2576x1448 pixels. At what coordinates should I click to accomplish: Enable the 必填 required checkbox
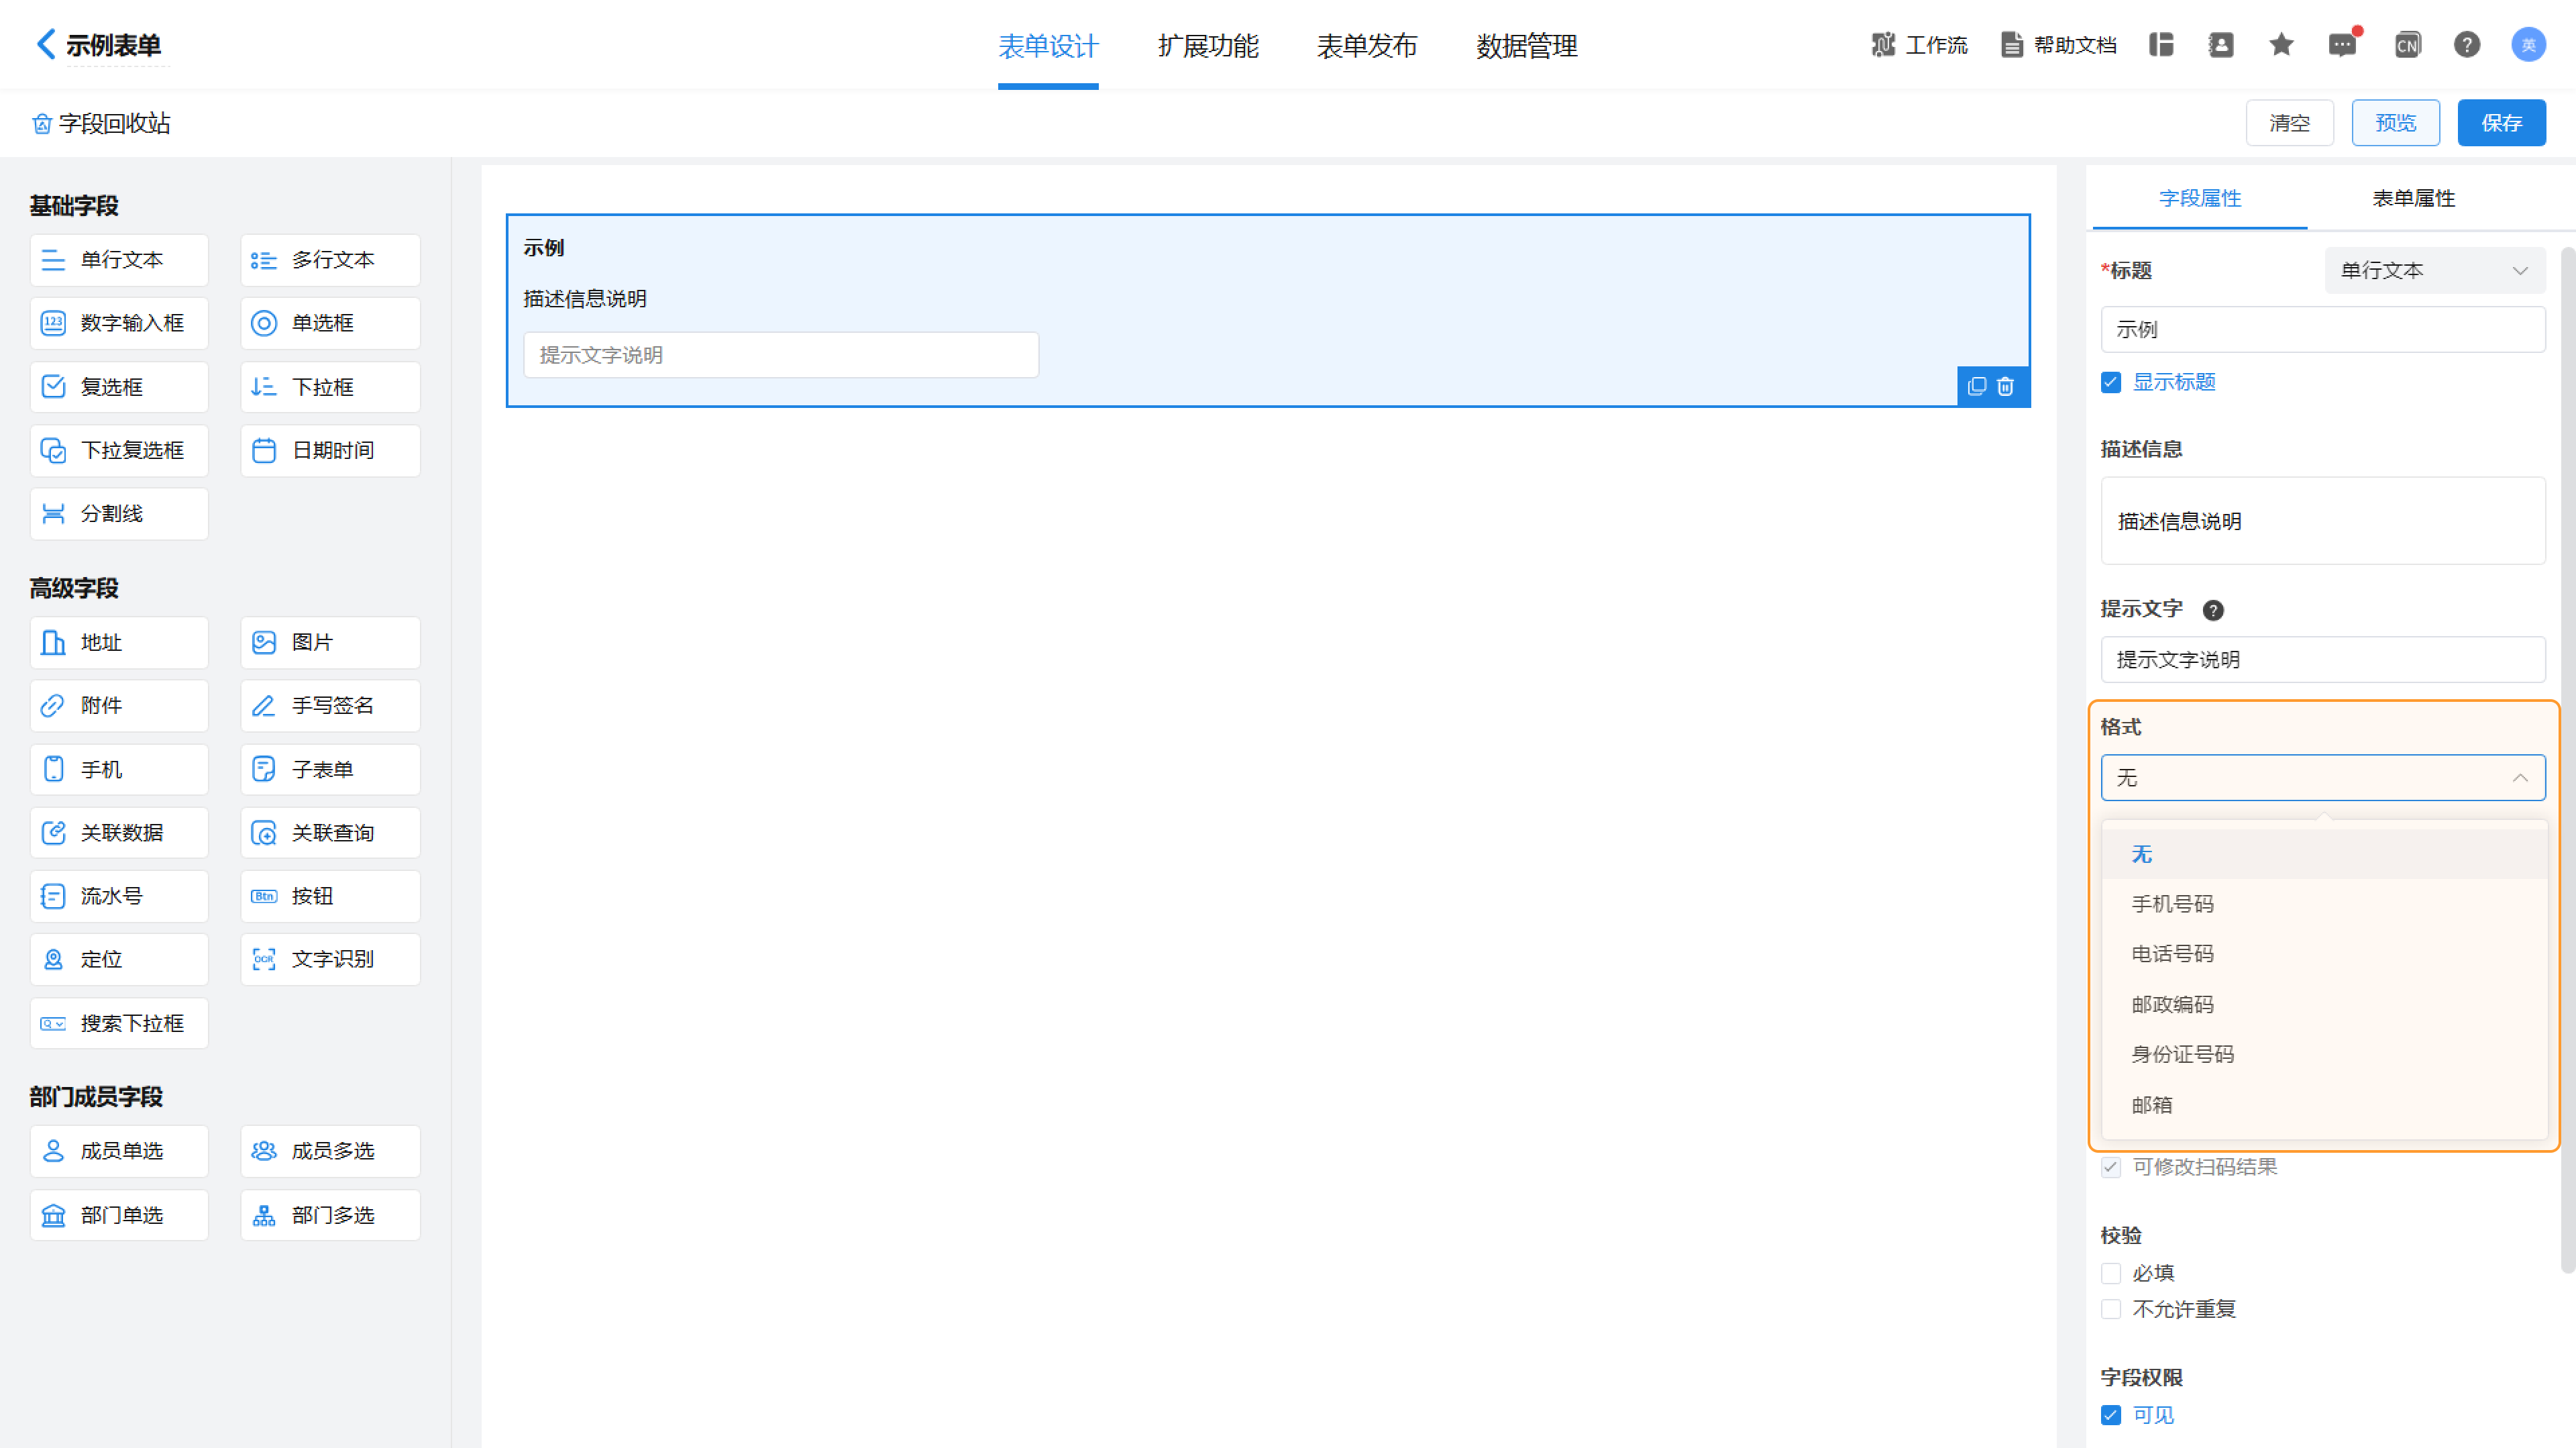pos(2111,1274)
